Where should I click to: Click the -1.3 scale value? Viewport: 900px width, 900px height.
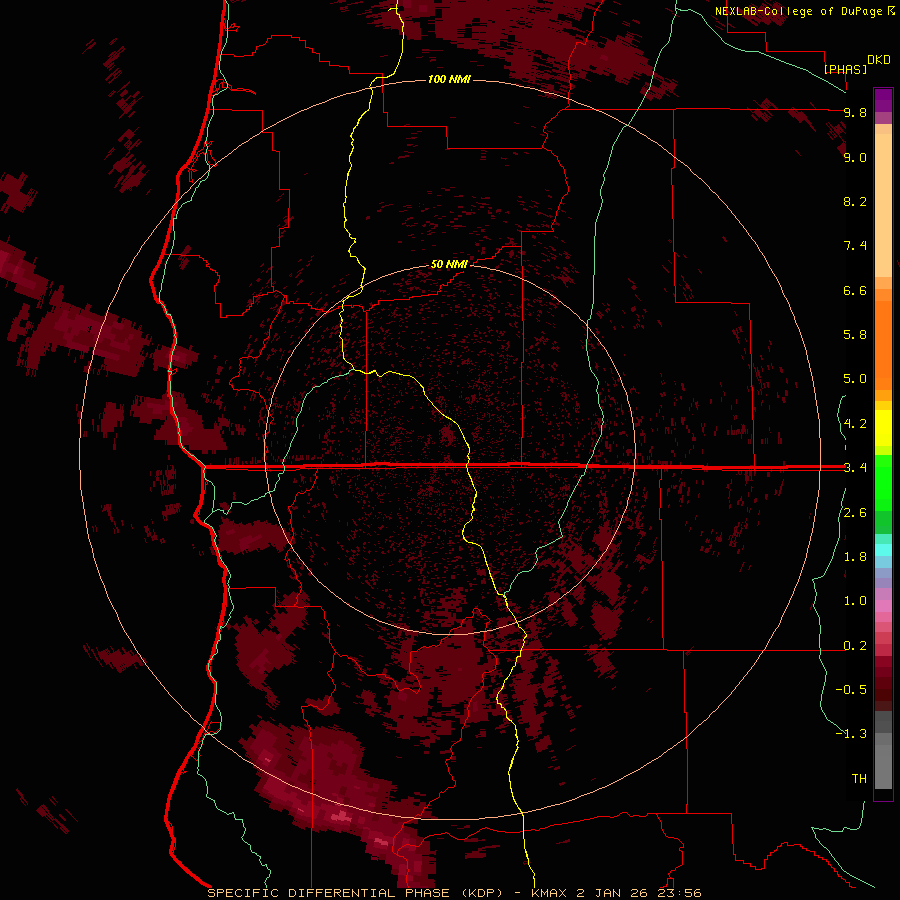[851, 734]
